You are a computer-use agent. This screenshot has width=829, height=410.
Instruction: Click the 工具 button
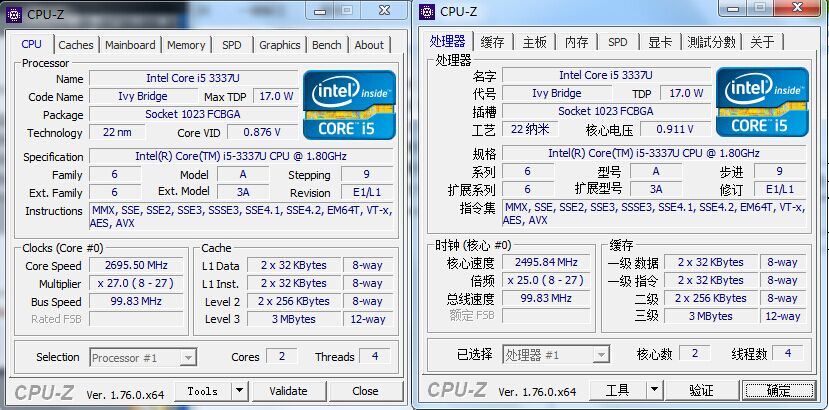(x=617, y=390)
